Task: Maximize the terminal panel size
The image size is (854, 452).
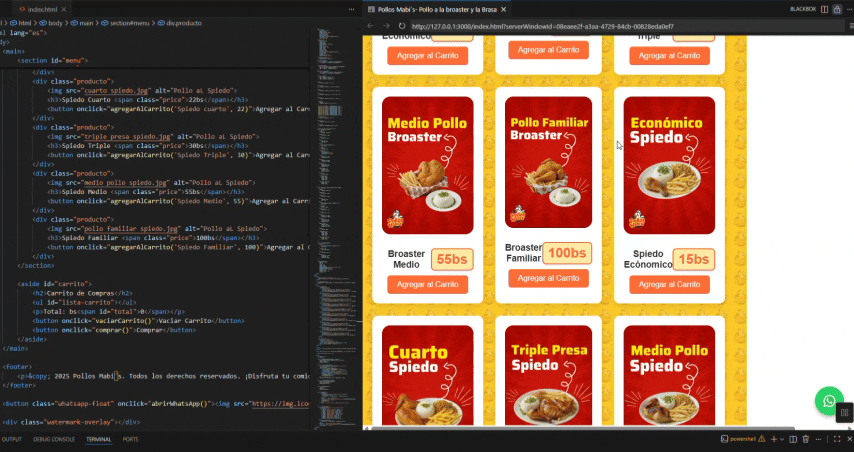Action: [x=837, y=439]
